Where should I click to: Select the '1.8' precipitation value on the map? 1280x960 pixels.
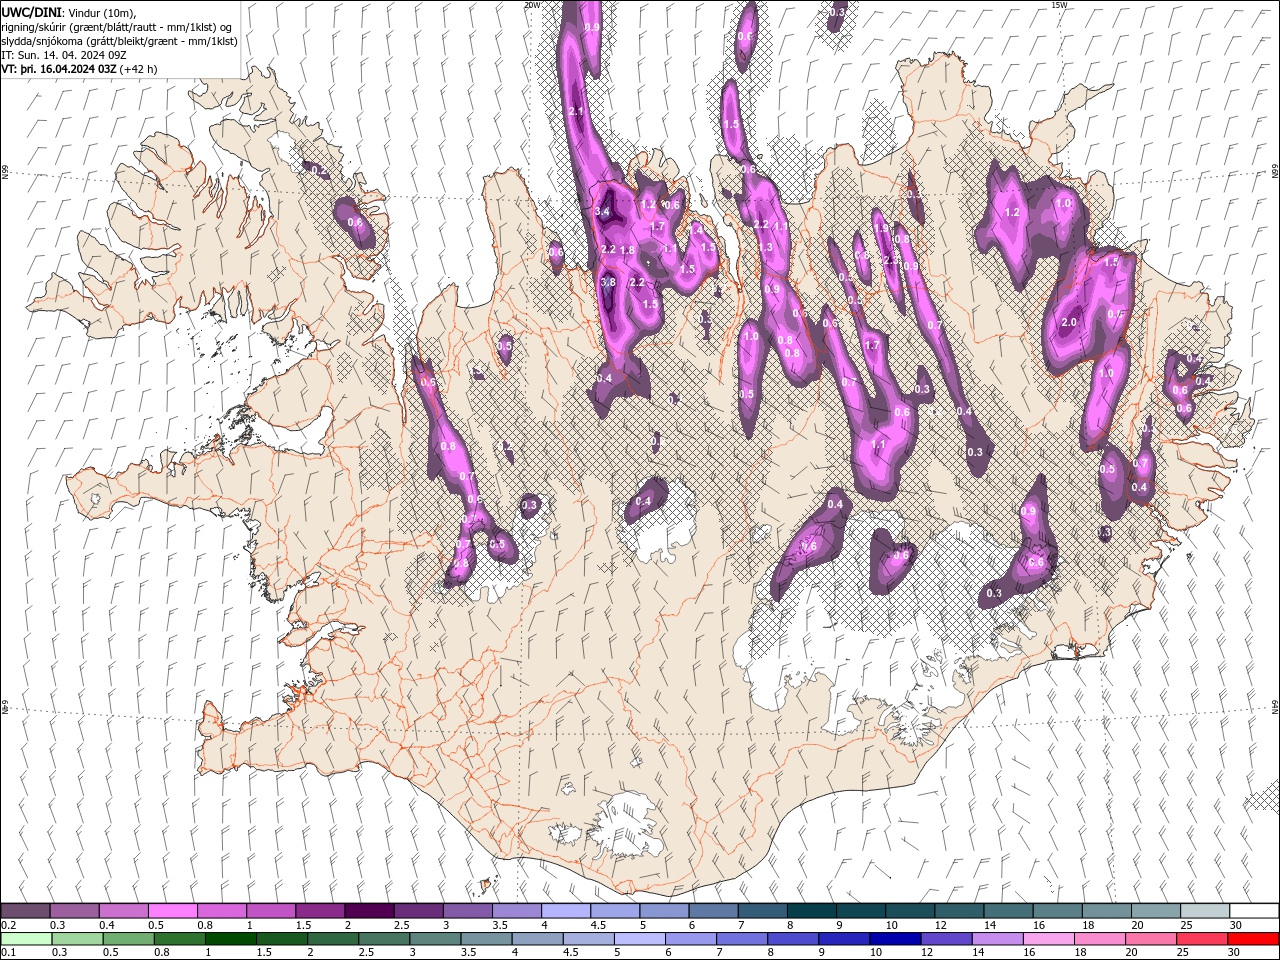click(x=628, y=250)
